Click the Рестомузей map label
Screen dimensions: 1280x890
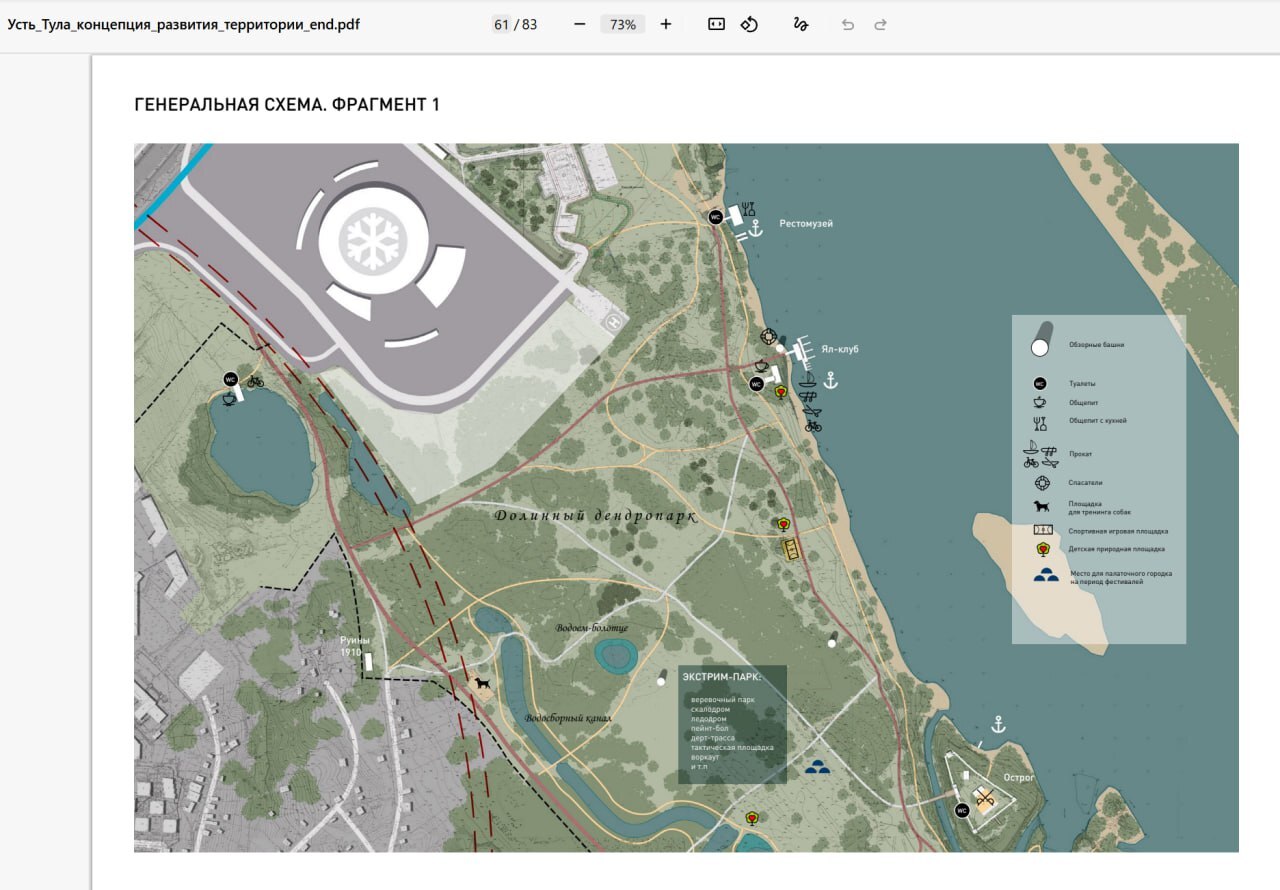806,224
